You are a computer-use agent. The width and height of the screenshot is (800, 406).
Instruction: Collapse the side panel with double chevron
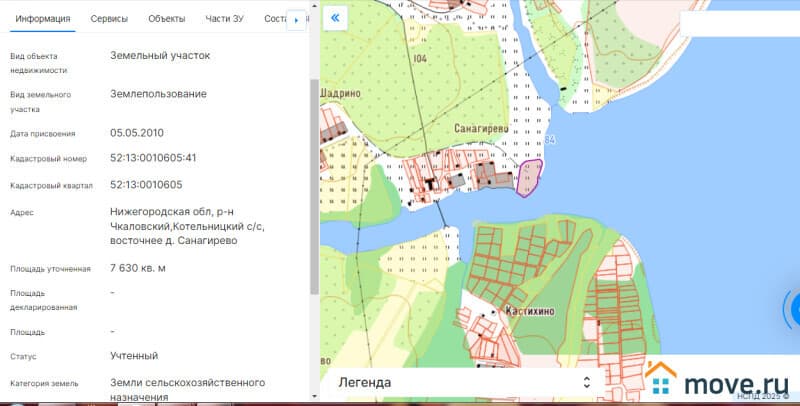335,18
